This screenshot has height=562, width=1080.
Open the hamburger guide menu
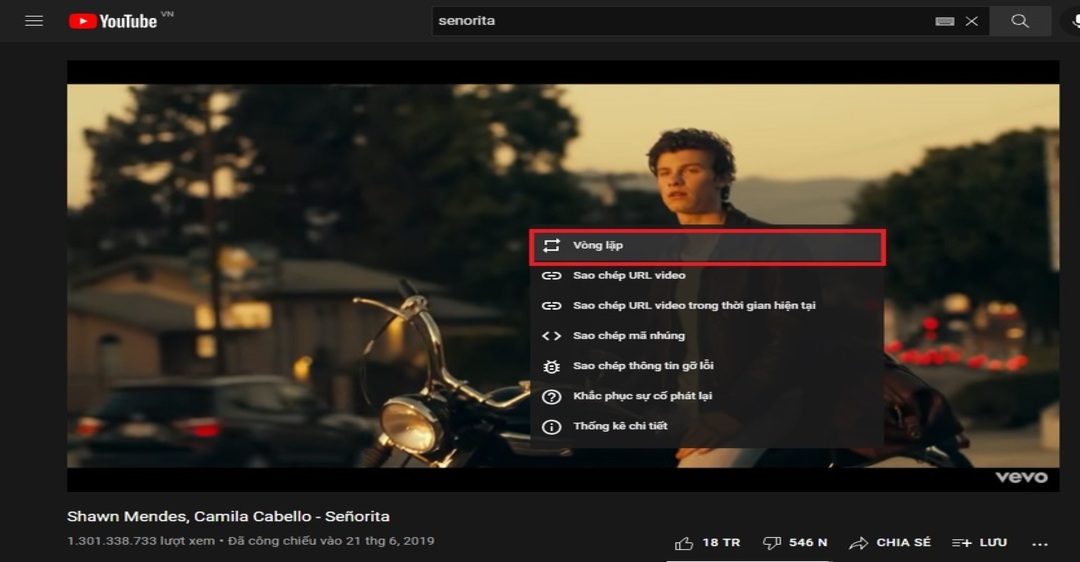tap(34, 21)
